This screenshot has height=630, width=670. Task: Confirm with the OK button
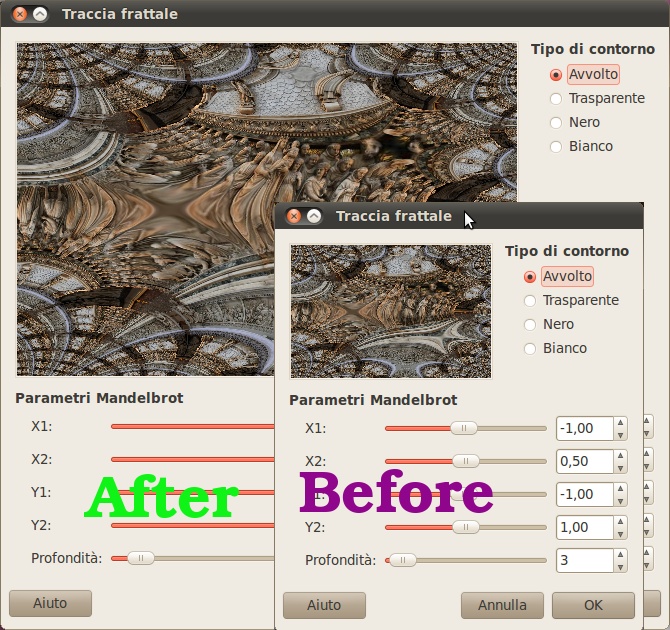(x=593, y=605)
